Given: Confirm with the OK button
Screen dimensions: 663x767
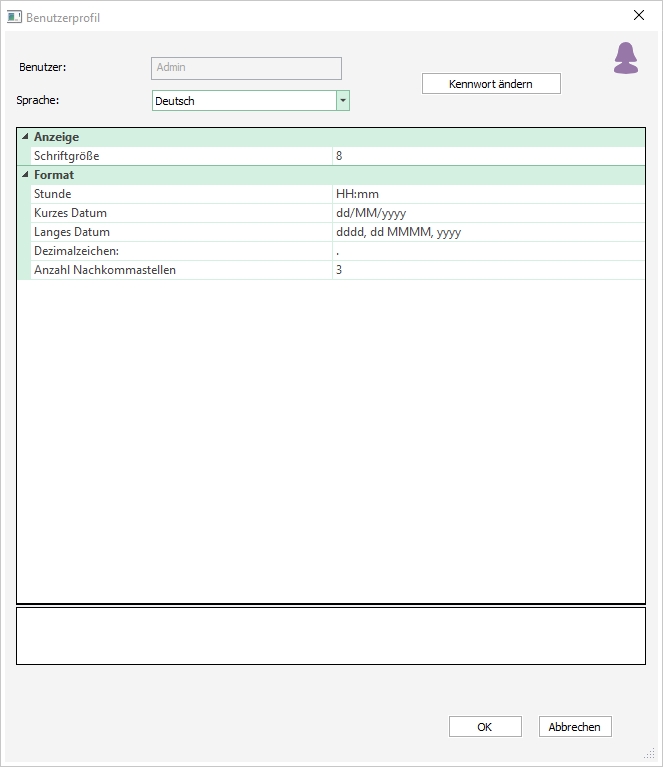Looking at the screenshot, I should coord(485,727).
